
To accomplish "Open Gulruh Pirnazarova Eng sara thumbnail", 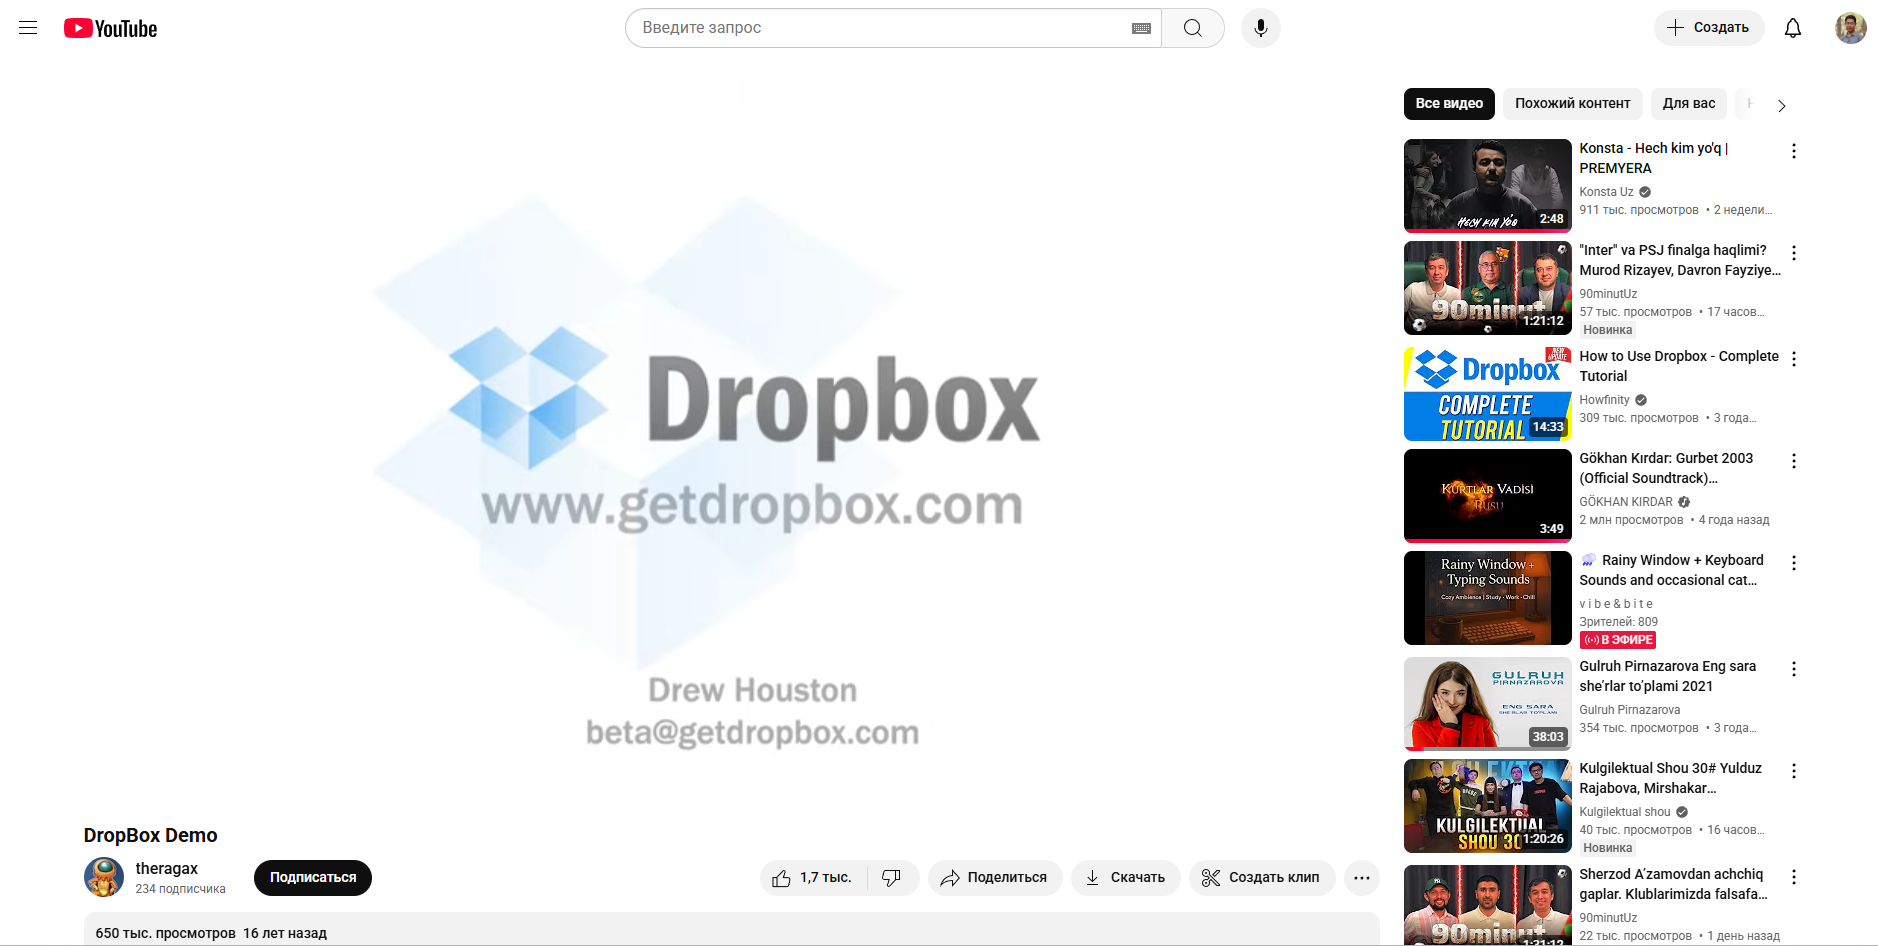I will click(x=1488, y=704).
